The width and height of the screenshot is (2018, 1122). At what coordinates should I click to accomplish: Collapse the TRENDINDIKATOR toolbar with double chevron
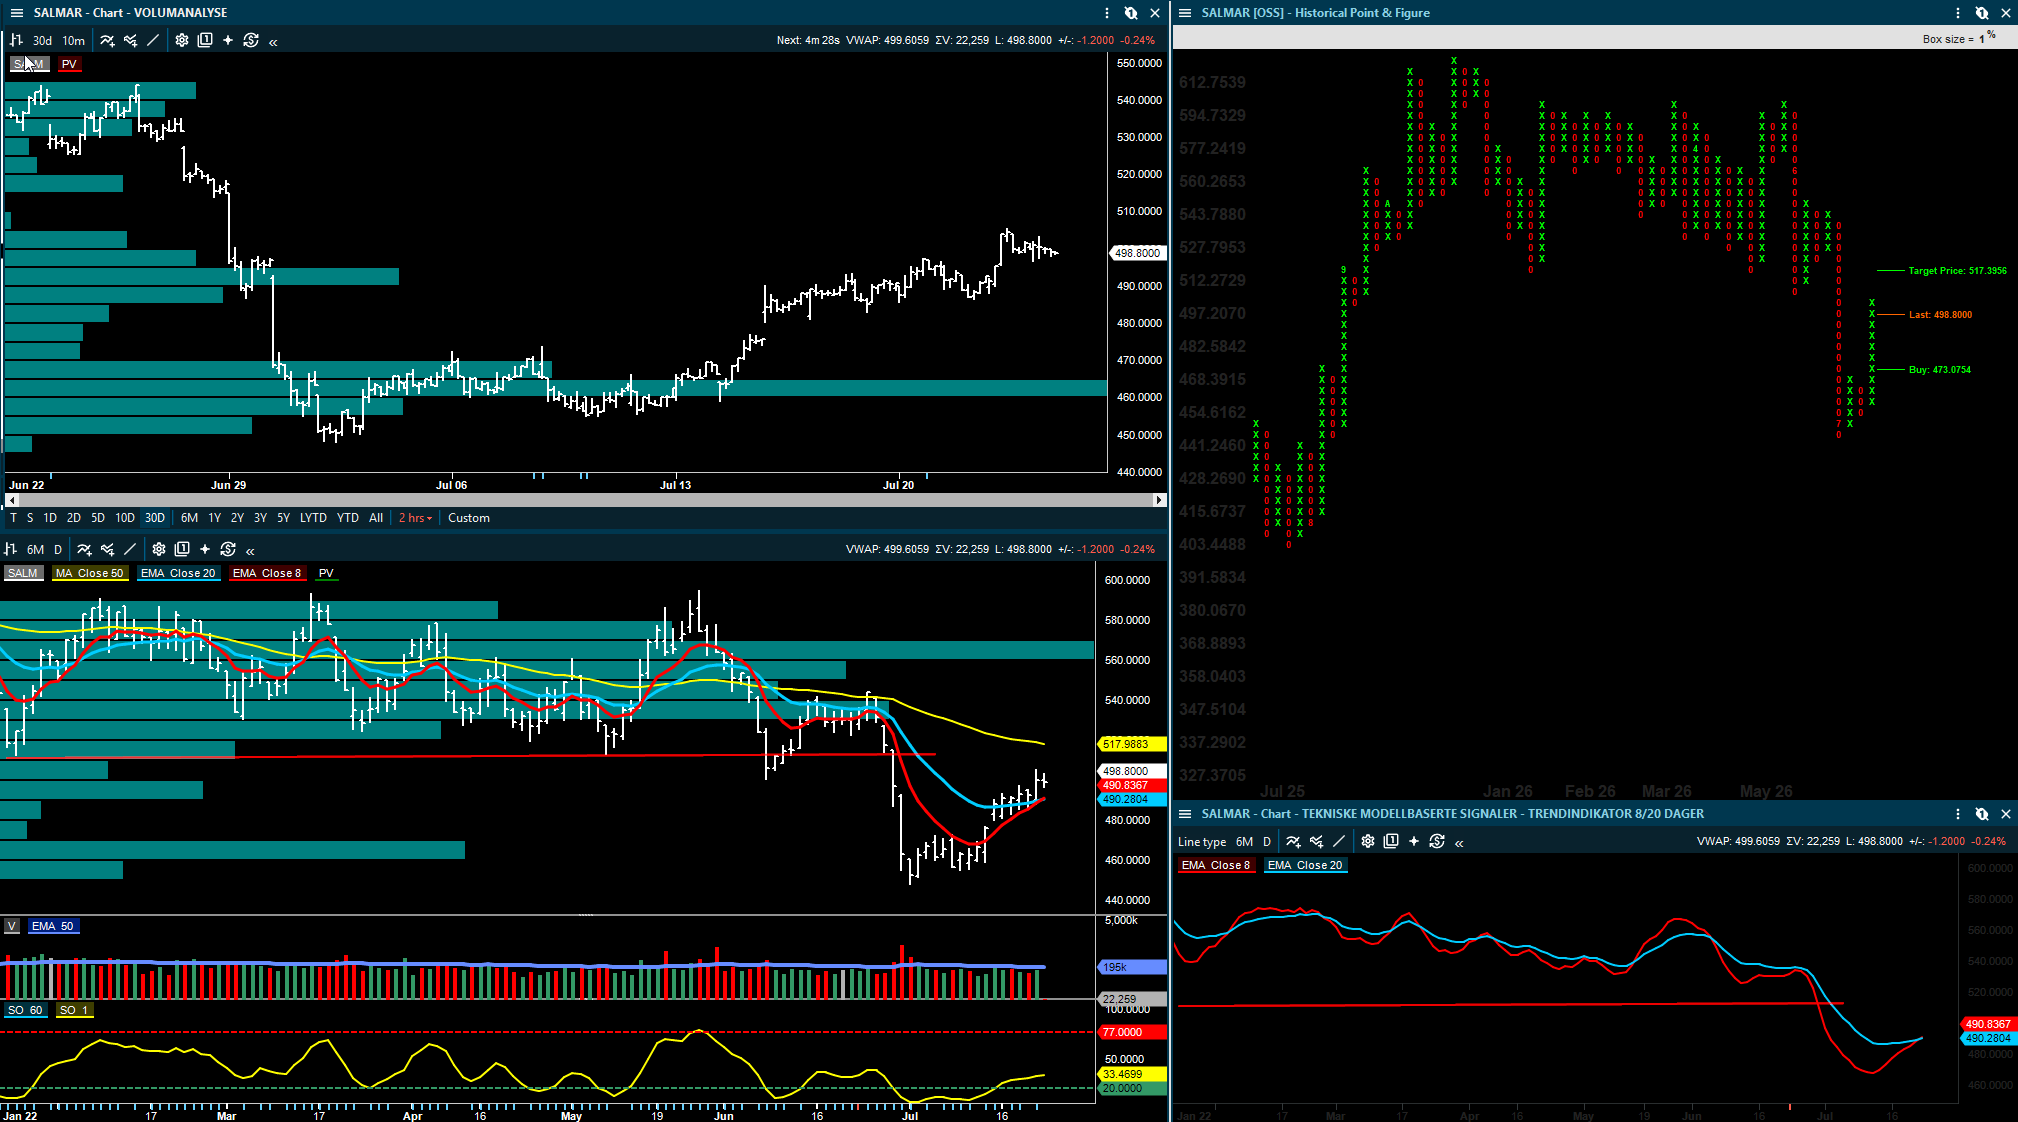click(1459, 843)
